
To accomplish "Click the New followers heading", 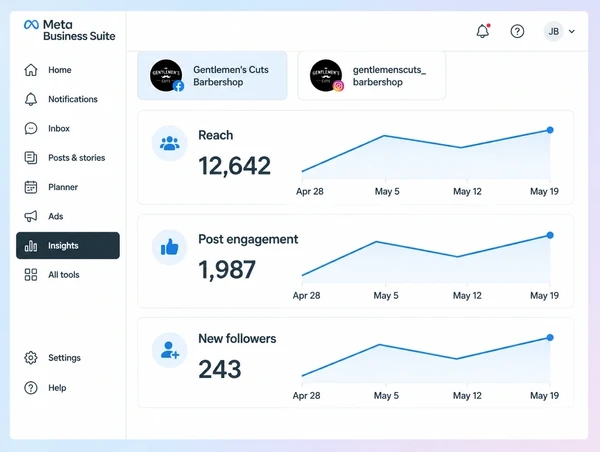I will tap(237, 339).
